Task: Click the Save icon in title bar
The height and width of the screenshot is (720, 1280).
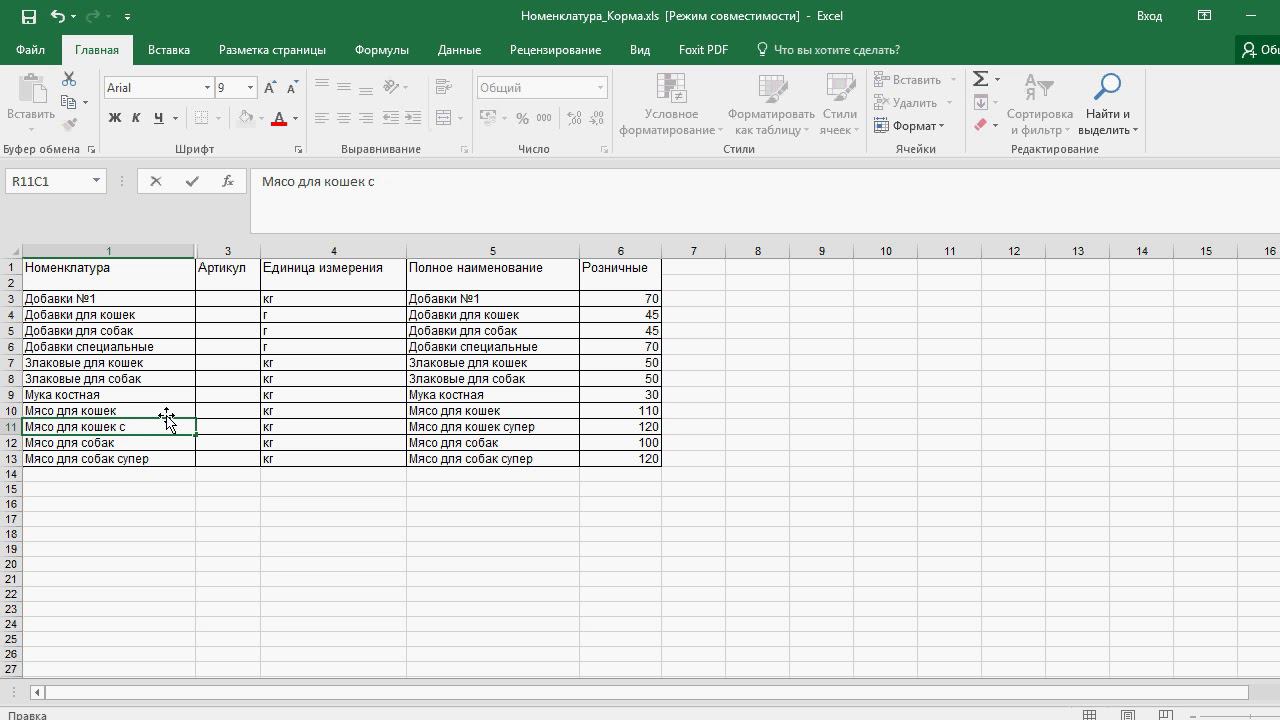Action: pyautogui.click(x=28, y=16)
